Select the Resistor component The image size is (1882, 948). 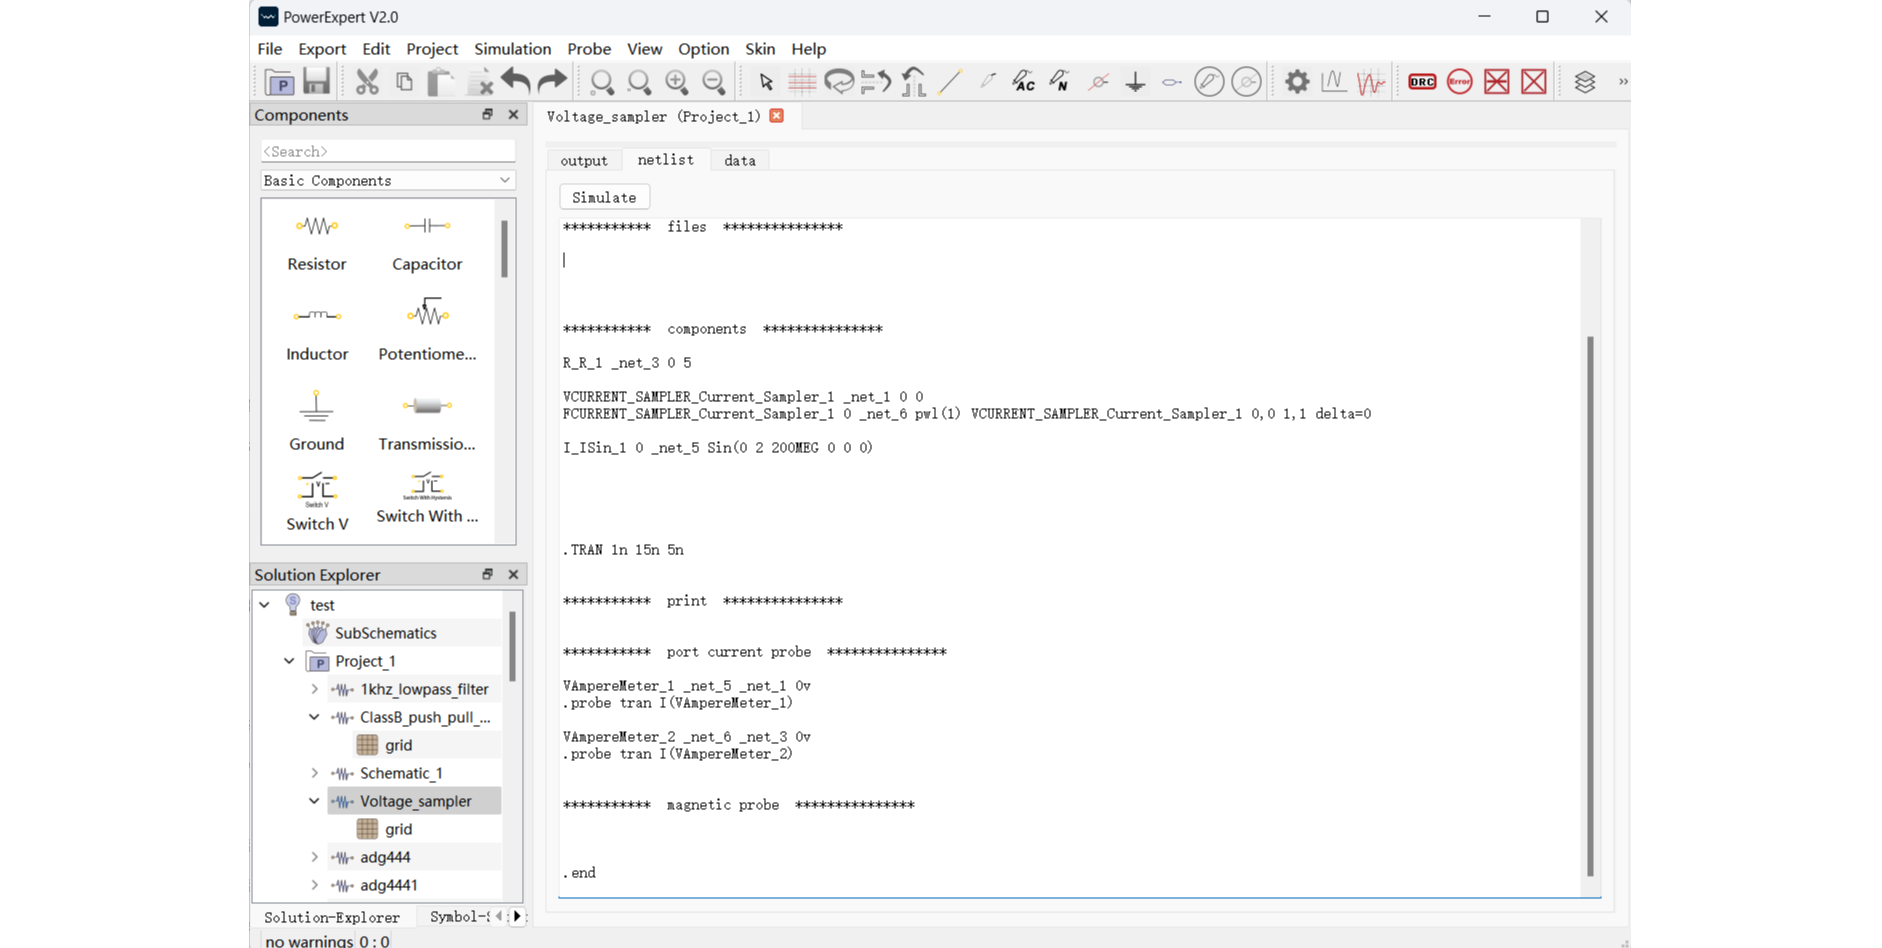click(317, 243)
